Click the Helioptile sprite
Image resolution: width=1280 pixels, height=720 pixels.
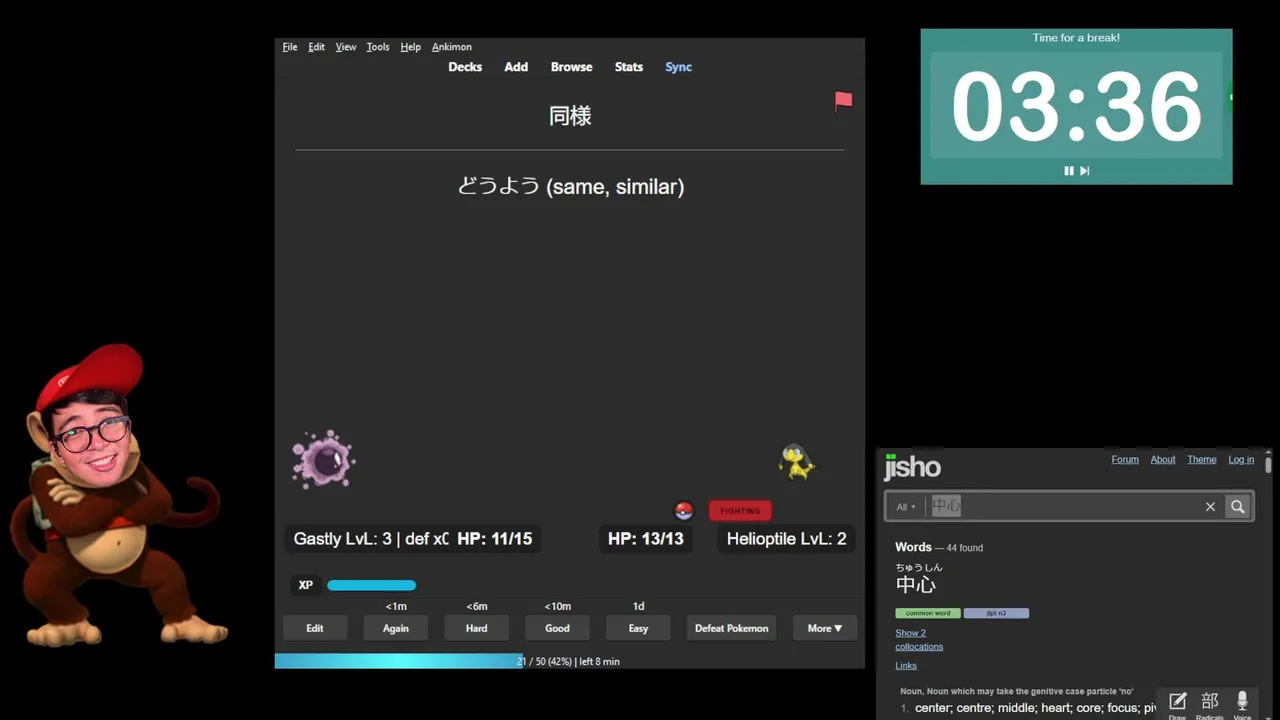coord(797,462)
